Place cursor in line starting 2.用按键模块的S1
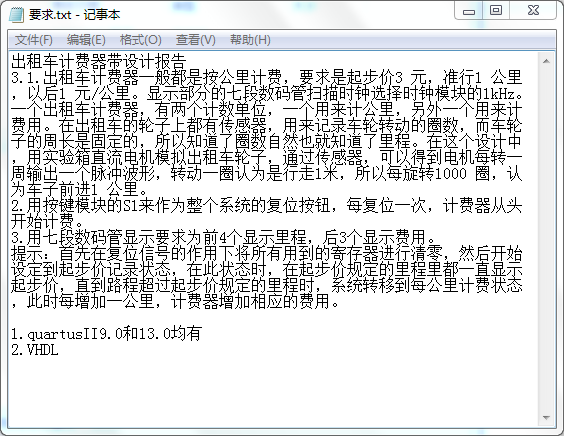Screen dimensions: 564x436 tap(266, 206)
